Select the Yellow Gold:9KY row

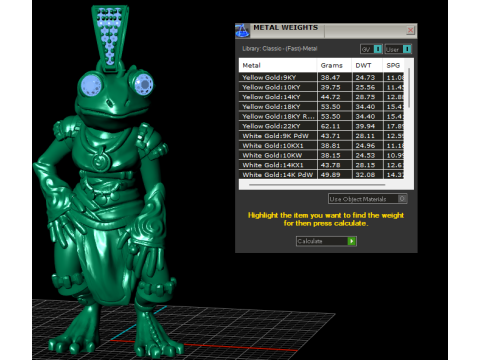[x=321, y=77]
